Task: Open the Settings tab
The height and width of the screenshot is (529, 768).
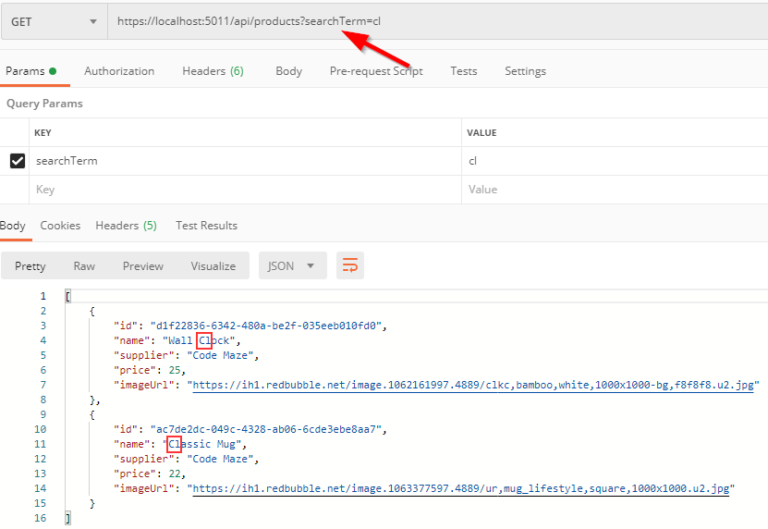Action: coord(525,71)
